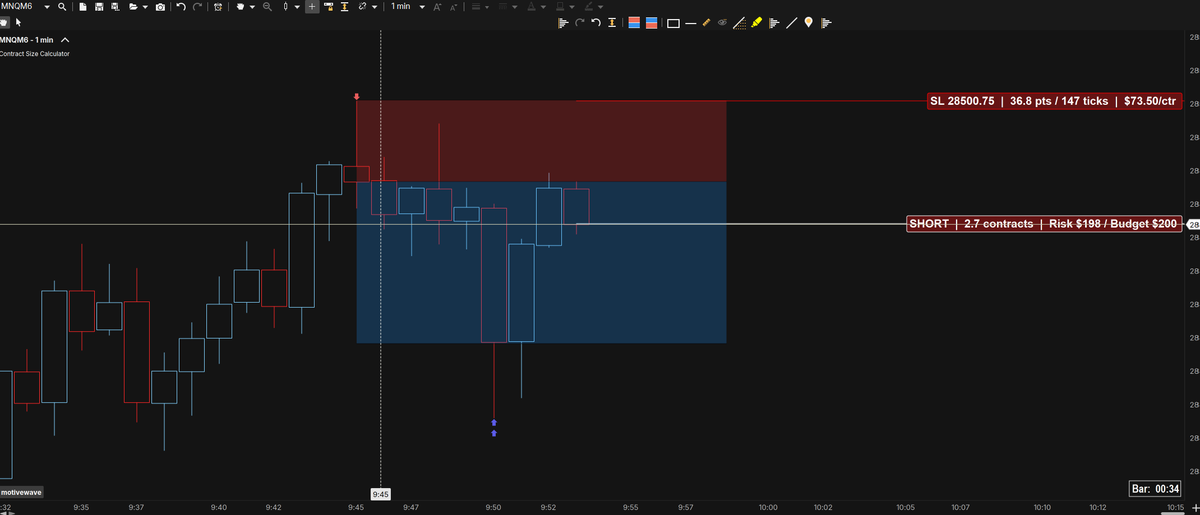Increase font size with larger A
1200x515 pixels.
pyautogui.click(x=437, y=7)
